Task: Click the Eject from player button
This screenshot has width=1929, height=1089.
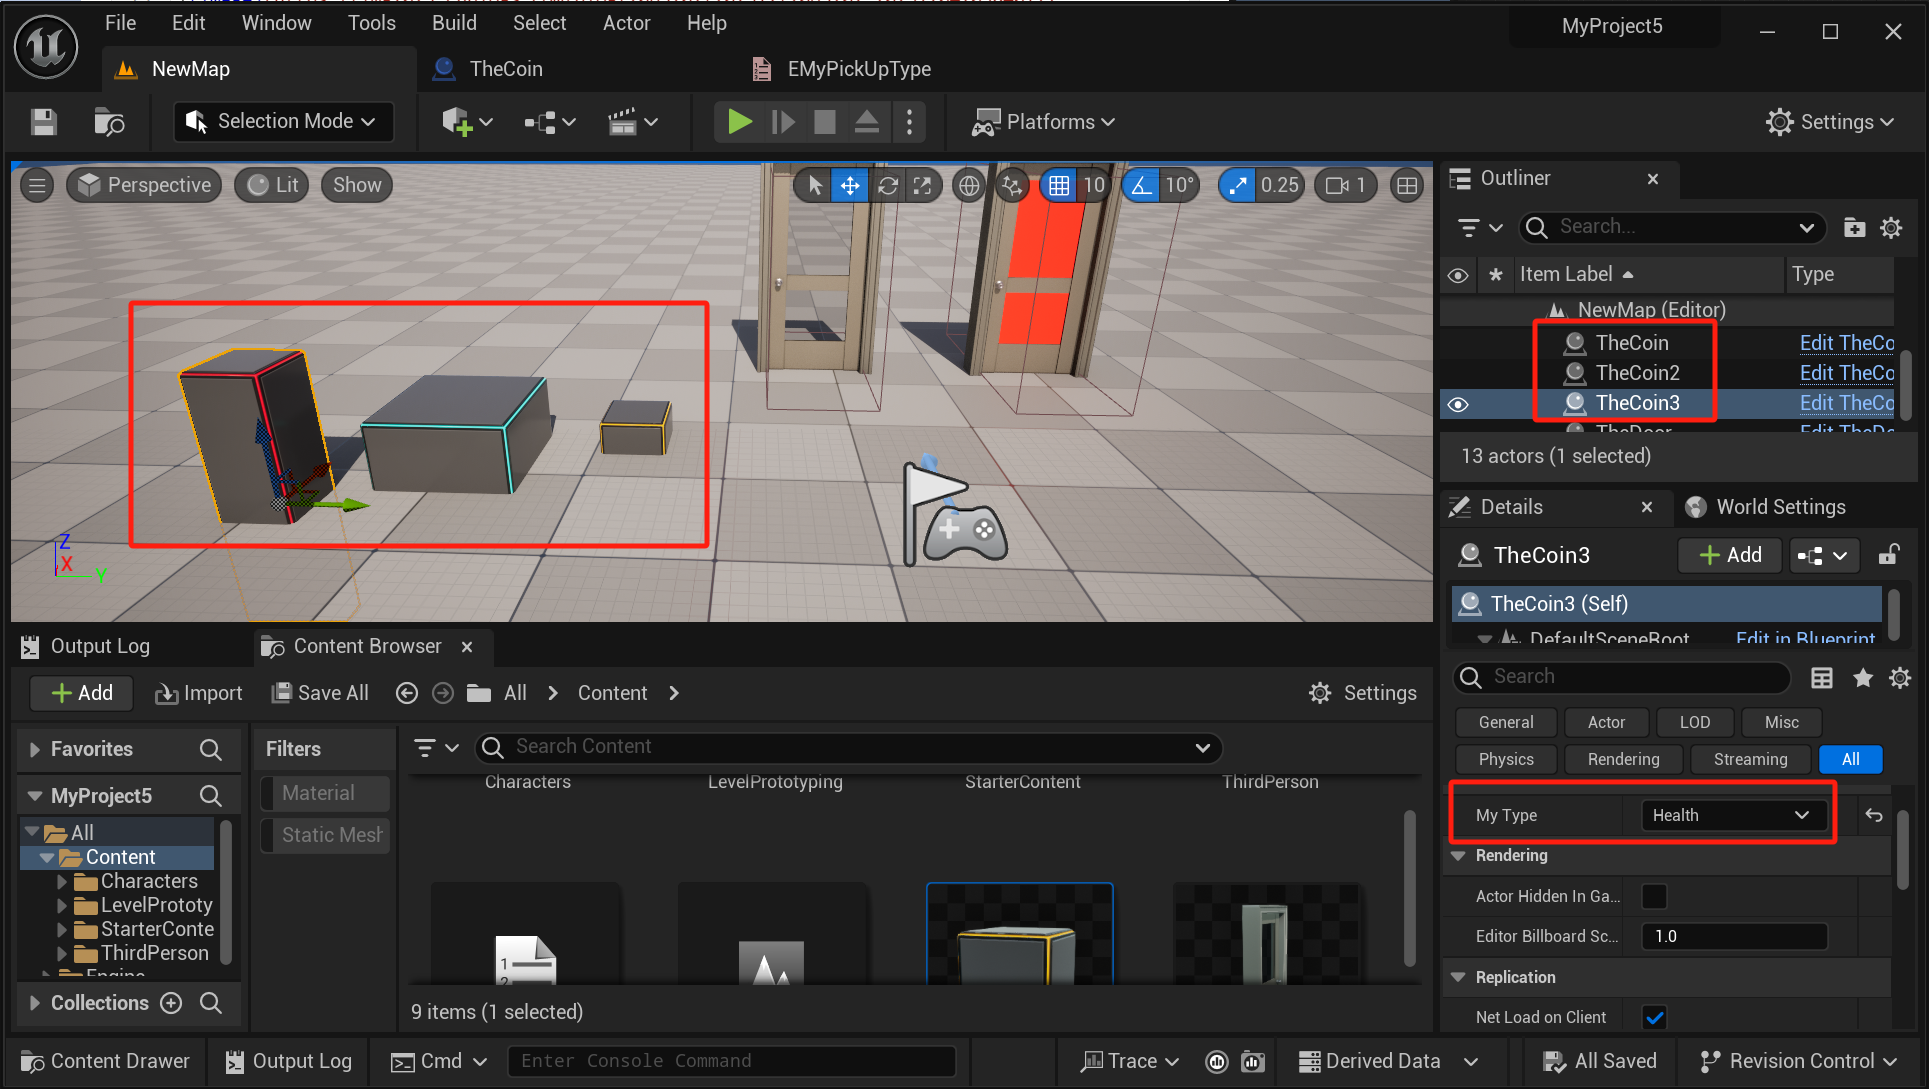Action: pyautogui.click(x=867, y=122)
